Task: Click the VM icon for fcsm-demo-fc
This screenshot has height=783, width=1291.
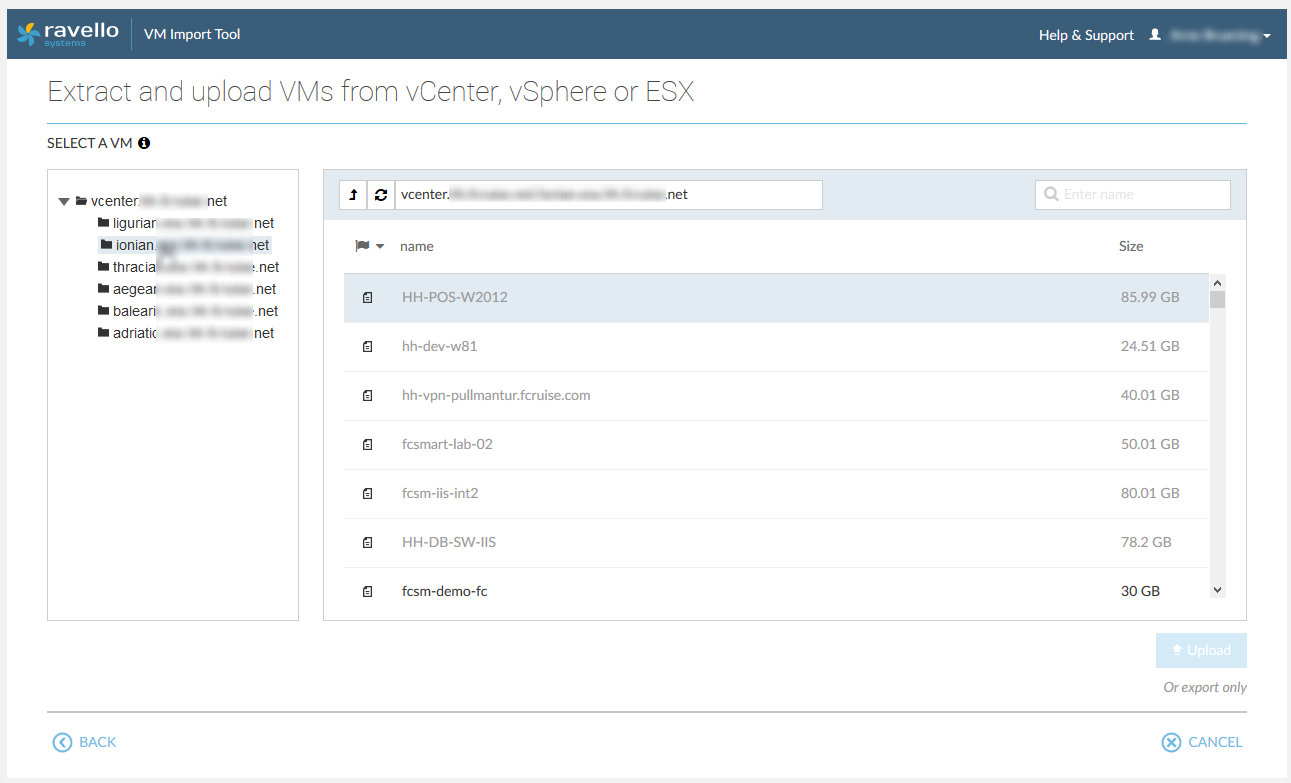Action: click(367, 592)
